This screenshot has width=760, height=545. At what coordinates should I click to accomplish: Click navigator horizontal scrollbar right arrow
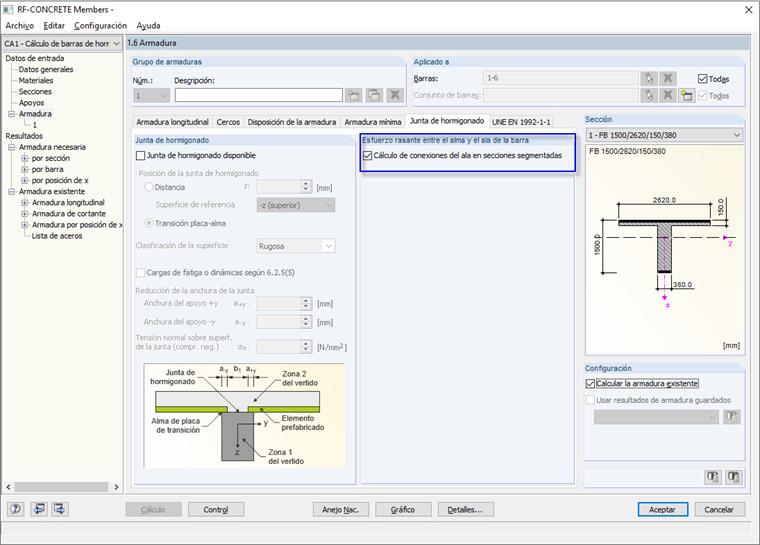116,487
